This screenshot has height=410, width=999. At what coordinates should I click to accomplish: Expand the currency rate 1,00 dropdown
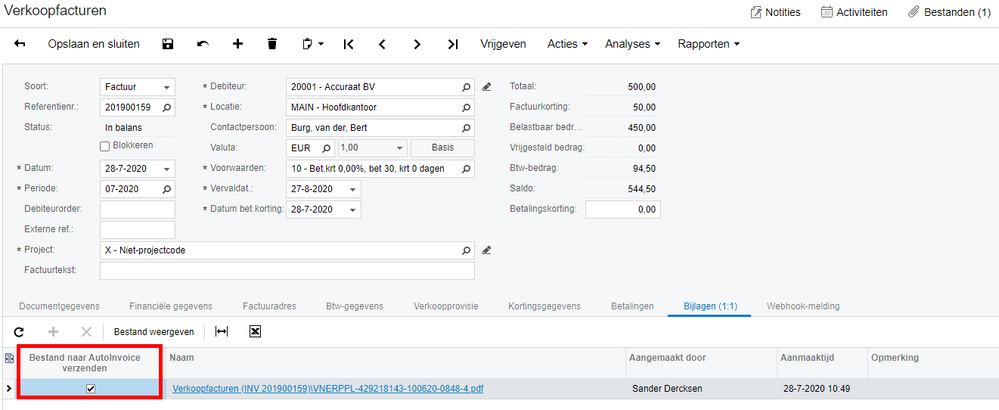pyautogui.click(x=399, y=148)
